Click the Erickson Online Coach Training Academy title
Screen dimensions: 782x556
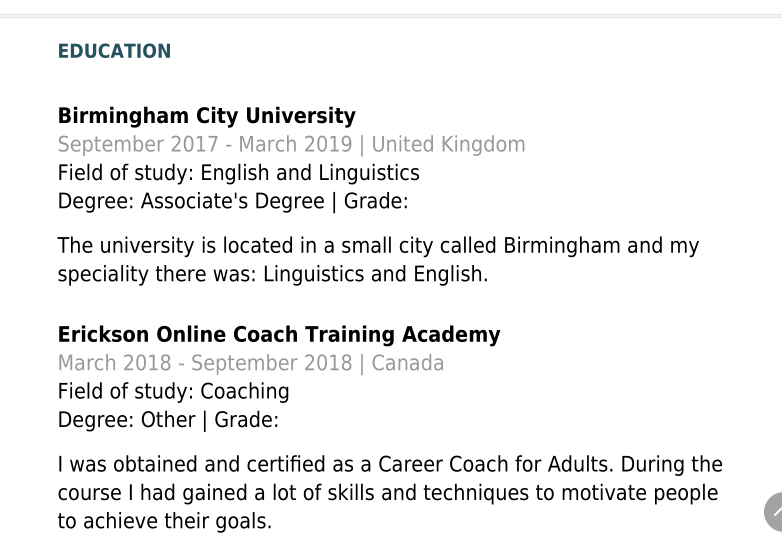tap(279, 334)
